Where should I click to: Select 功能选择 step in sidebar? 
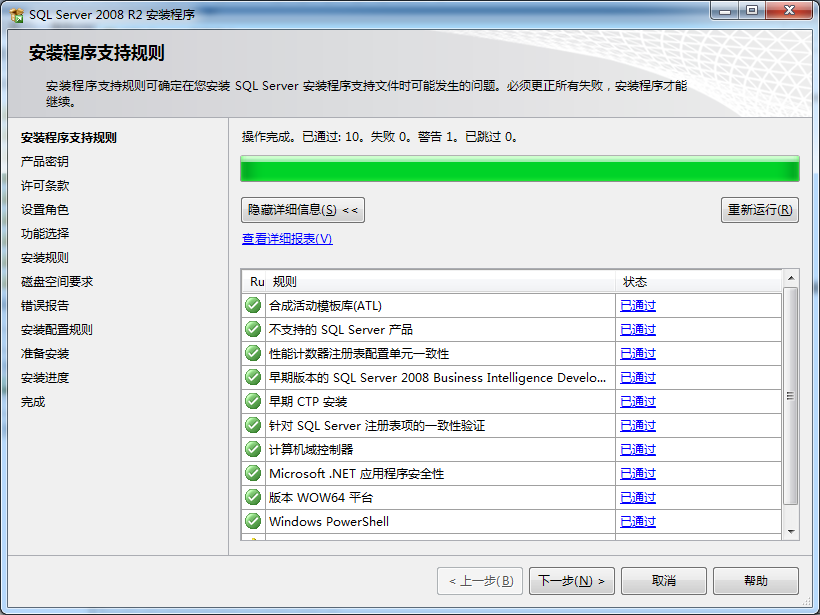tap(44, 234)
